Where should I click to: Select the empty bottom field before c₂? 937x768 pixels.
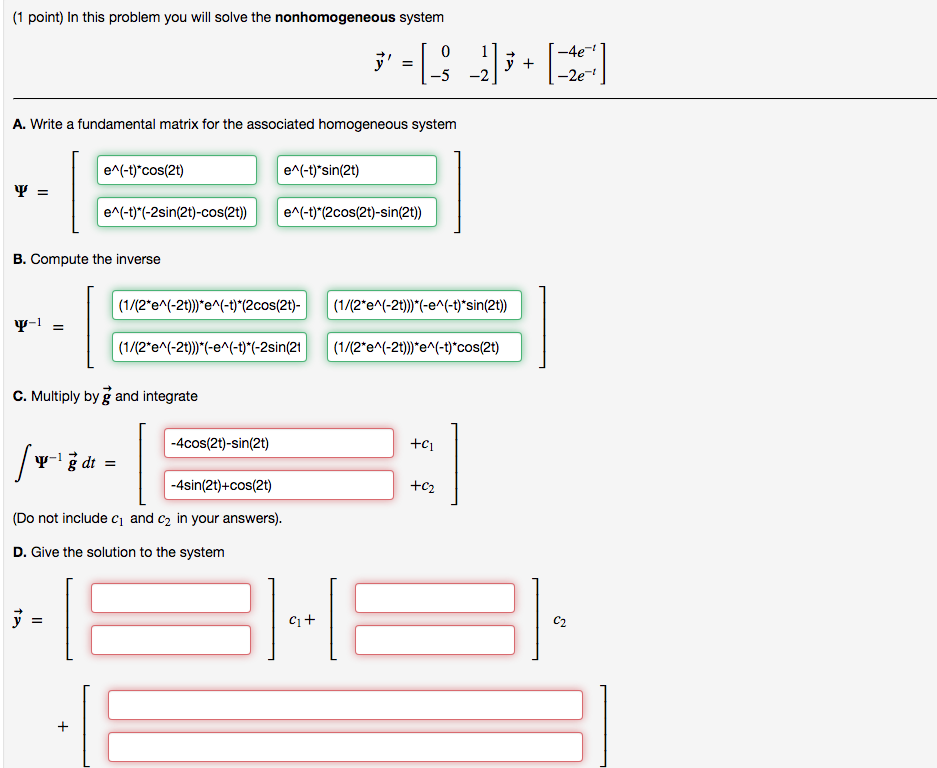434,639
